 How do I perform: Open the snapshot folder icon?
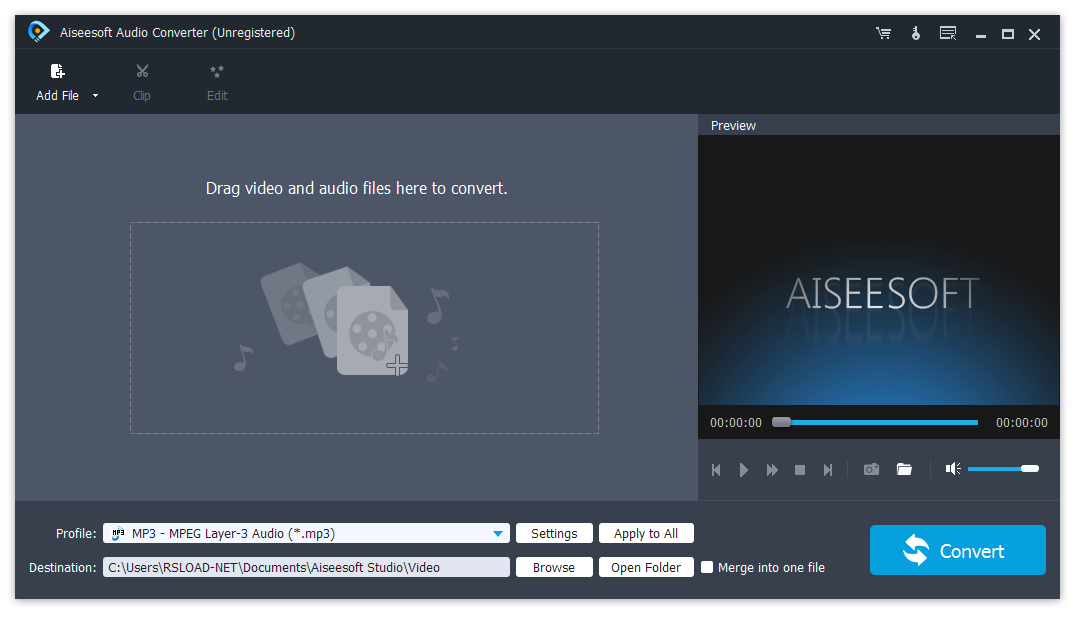click(904, 468)
